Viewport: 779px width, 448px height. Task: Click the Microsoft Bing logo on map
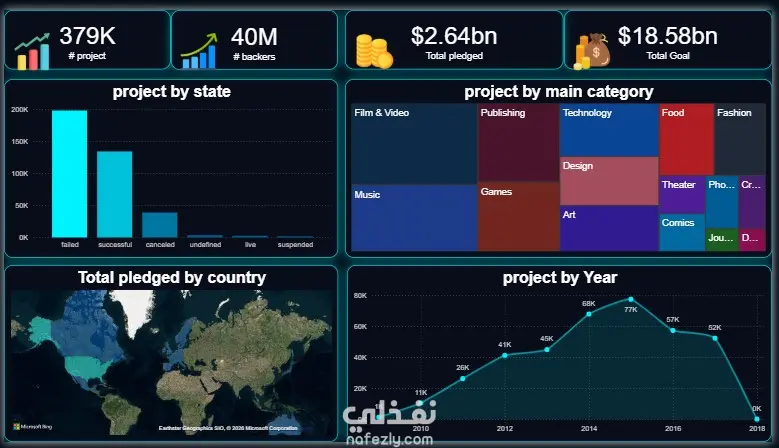[33, 427]
